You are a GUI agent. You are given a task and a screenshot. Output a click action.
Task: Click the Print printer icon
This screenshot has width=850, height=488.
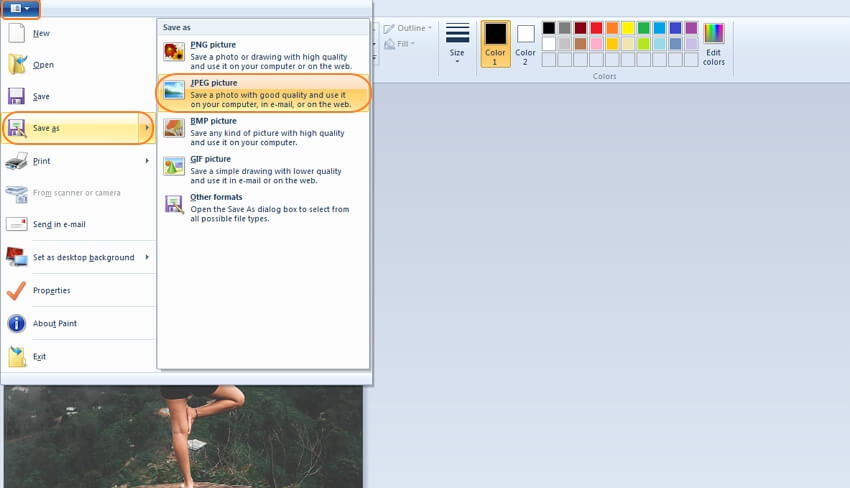click(17, 161)
